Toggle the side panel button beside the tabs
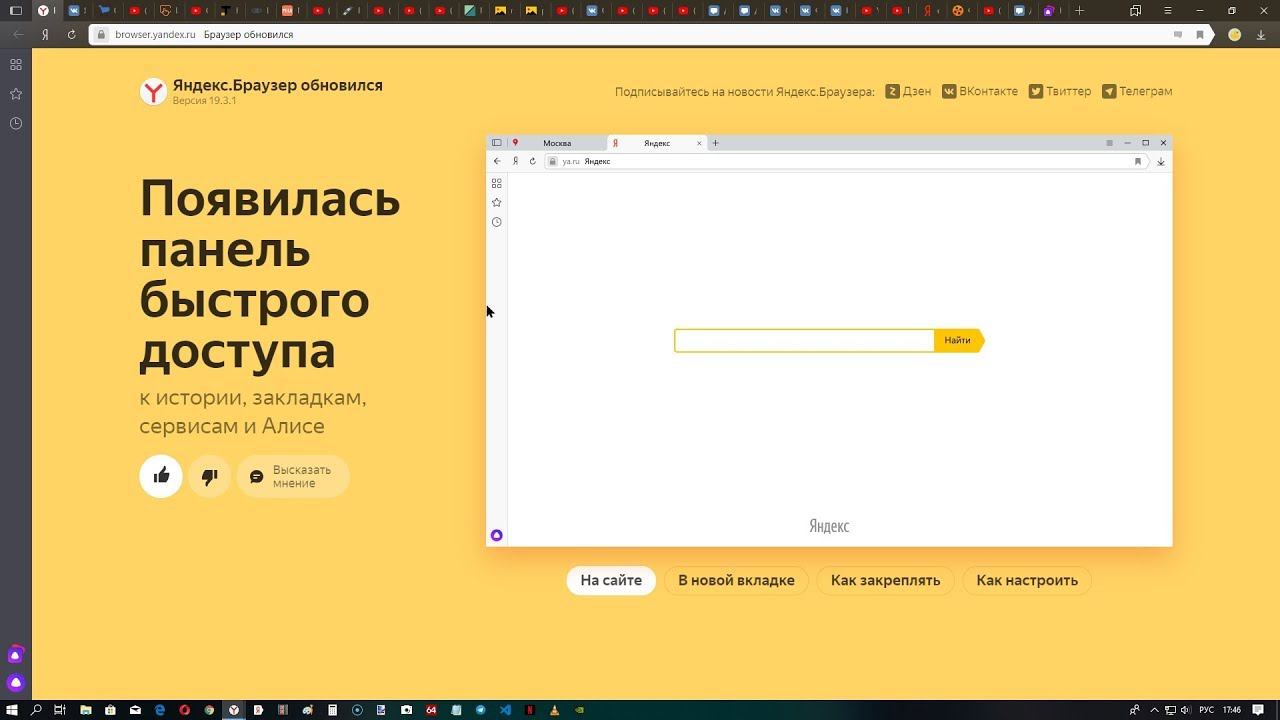1280x720 pixels. click(15, 11)
